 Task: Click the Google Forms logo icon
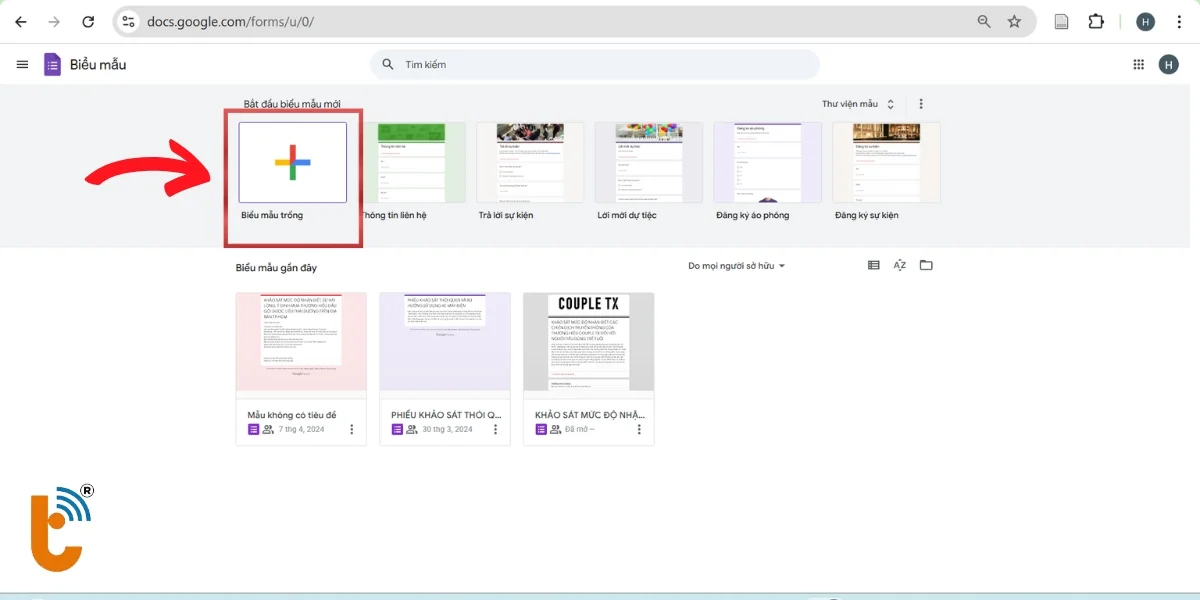(53, 65)
